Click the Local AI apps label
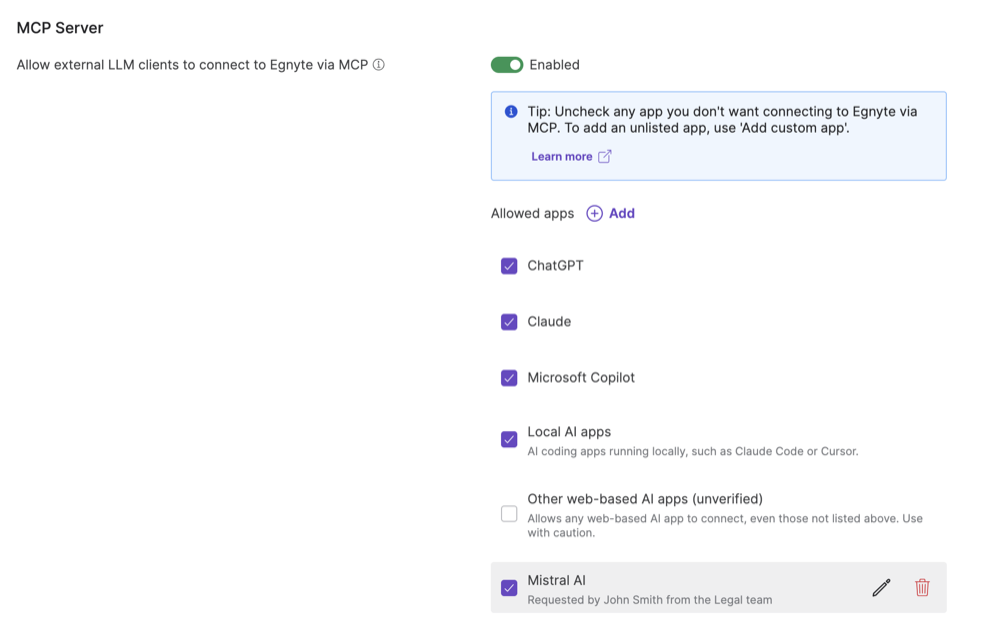Screen dimensions: 999x636 click(x=569, y=432)
